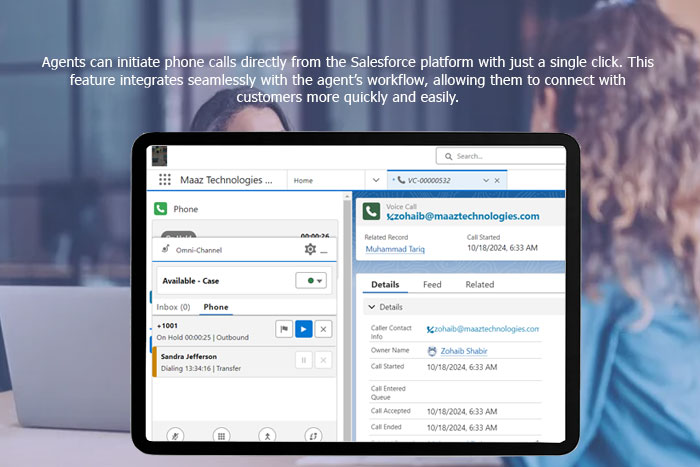Expand the navigation menu chevron beside Home
Screen dimensions: 700x467
(x=376, y=180)
